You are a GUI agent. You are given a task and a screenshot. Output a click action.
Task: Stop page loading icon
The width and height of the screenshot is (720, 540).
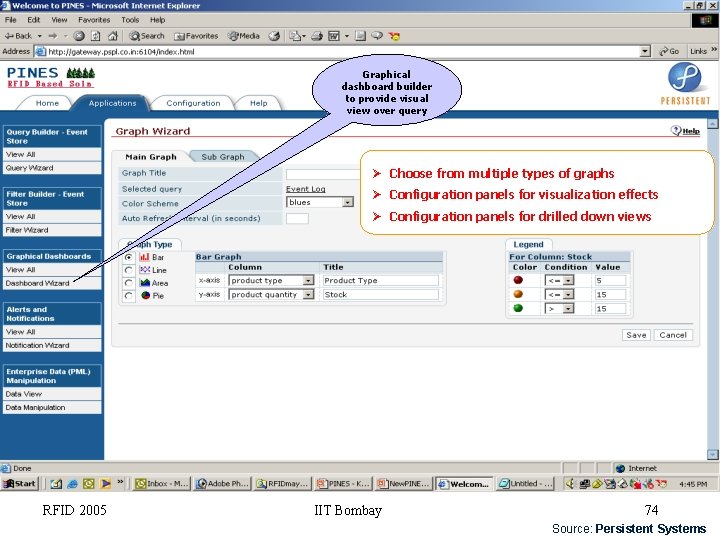[79, 36]
